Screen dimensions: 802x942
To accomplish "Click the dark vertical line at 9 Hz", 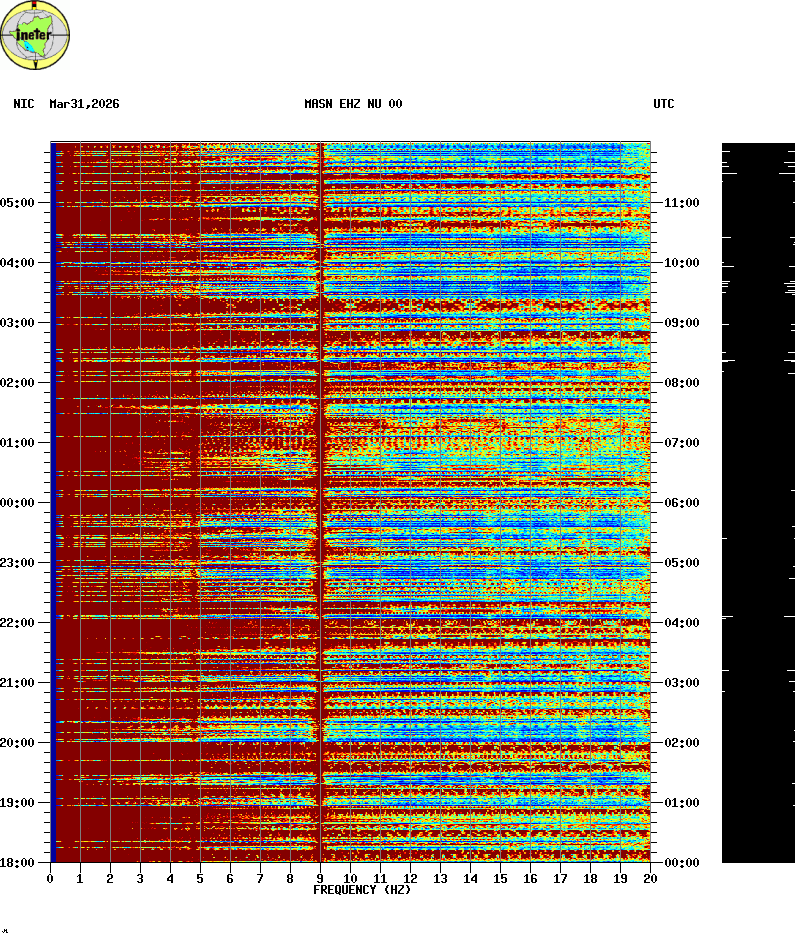I will [x=320, y=500].
